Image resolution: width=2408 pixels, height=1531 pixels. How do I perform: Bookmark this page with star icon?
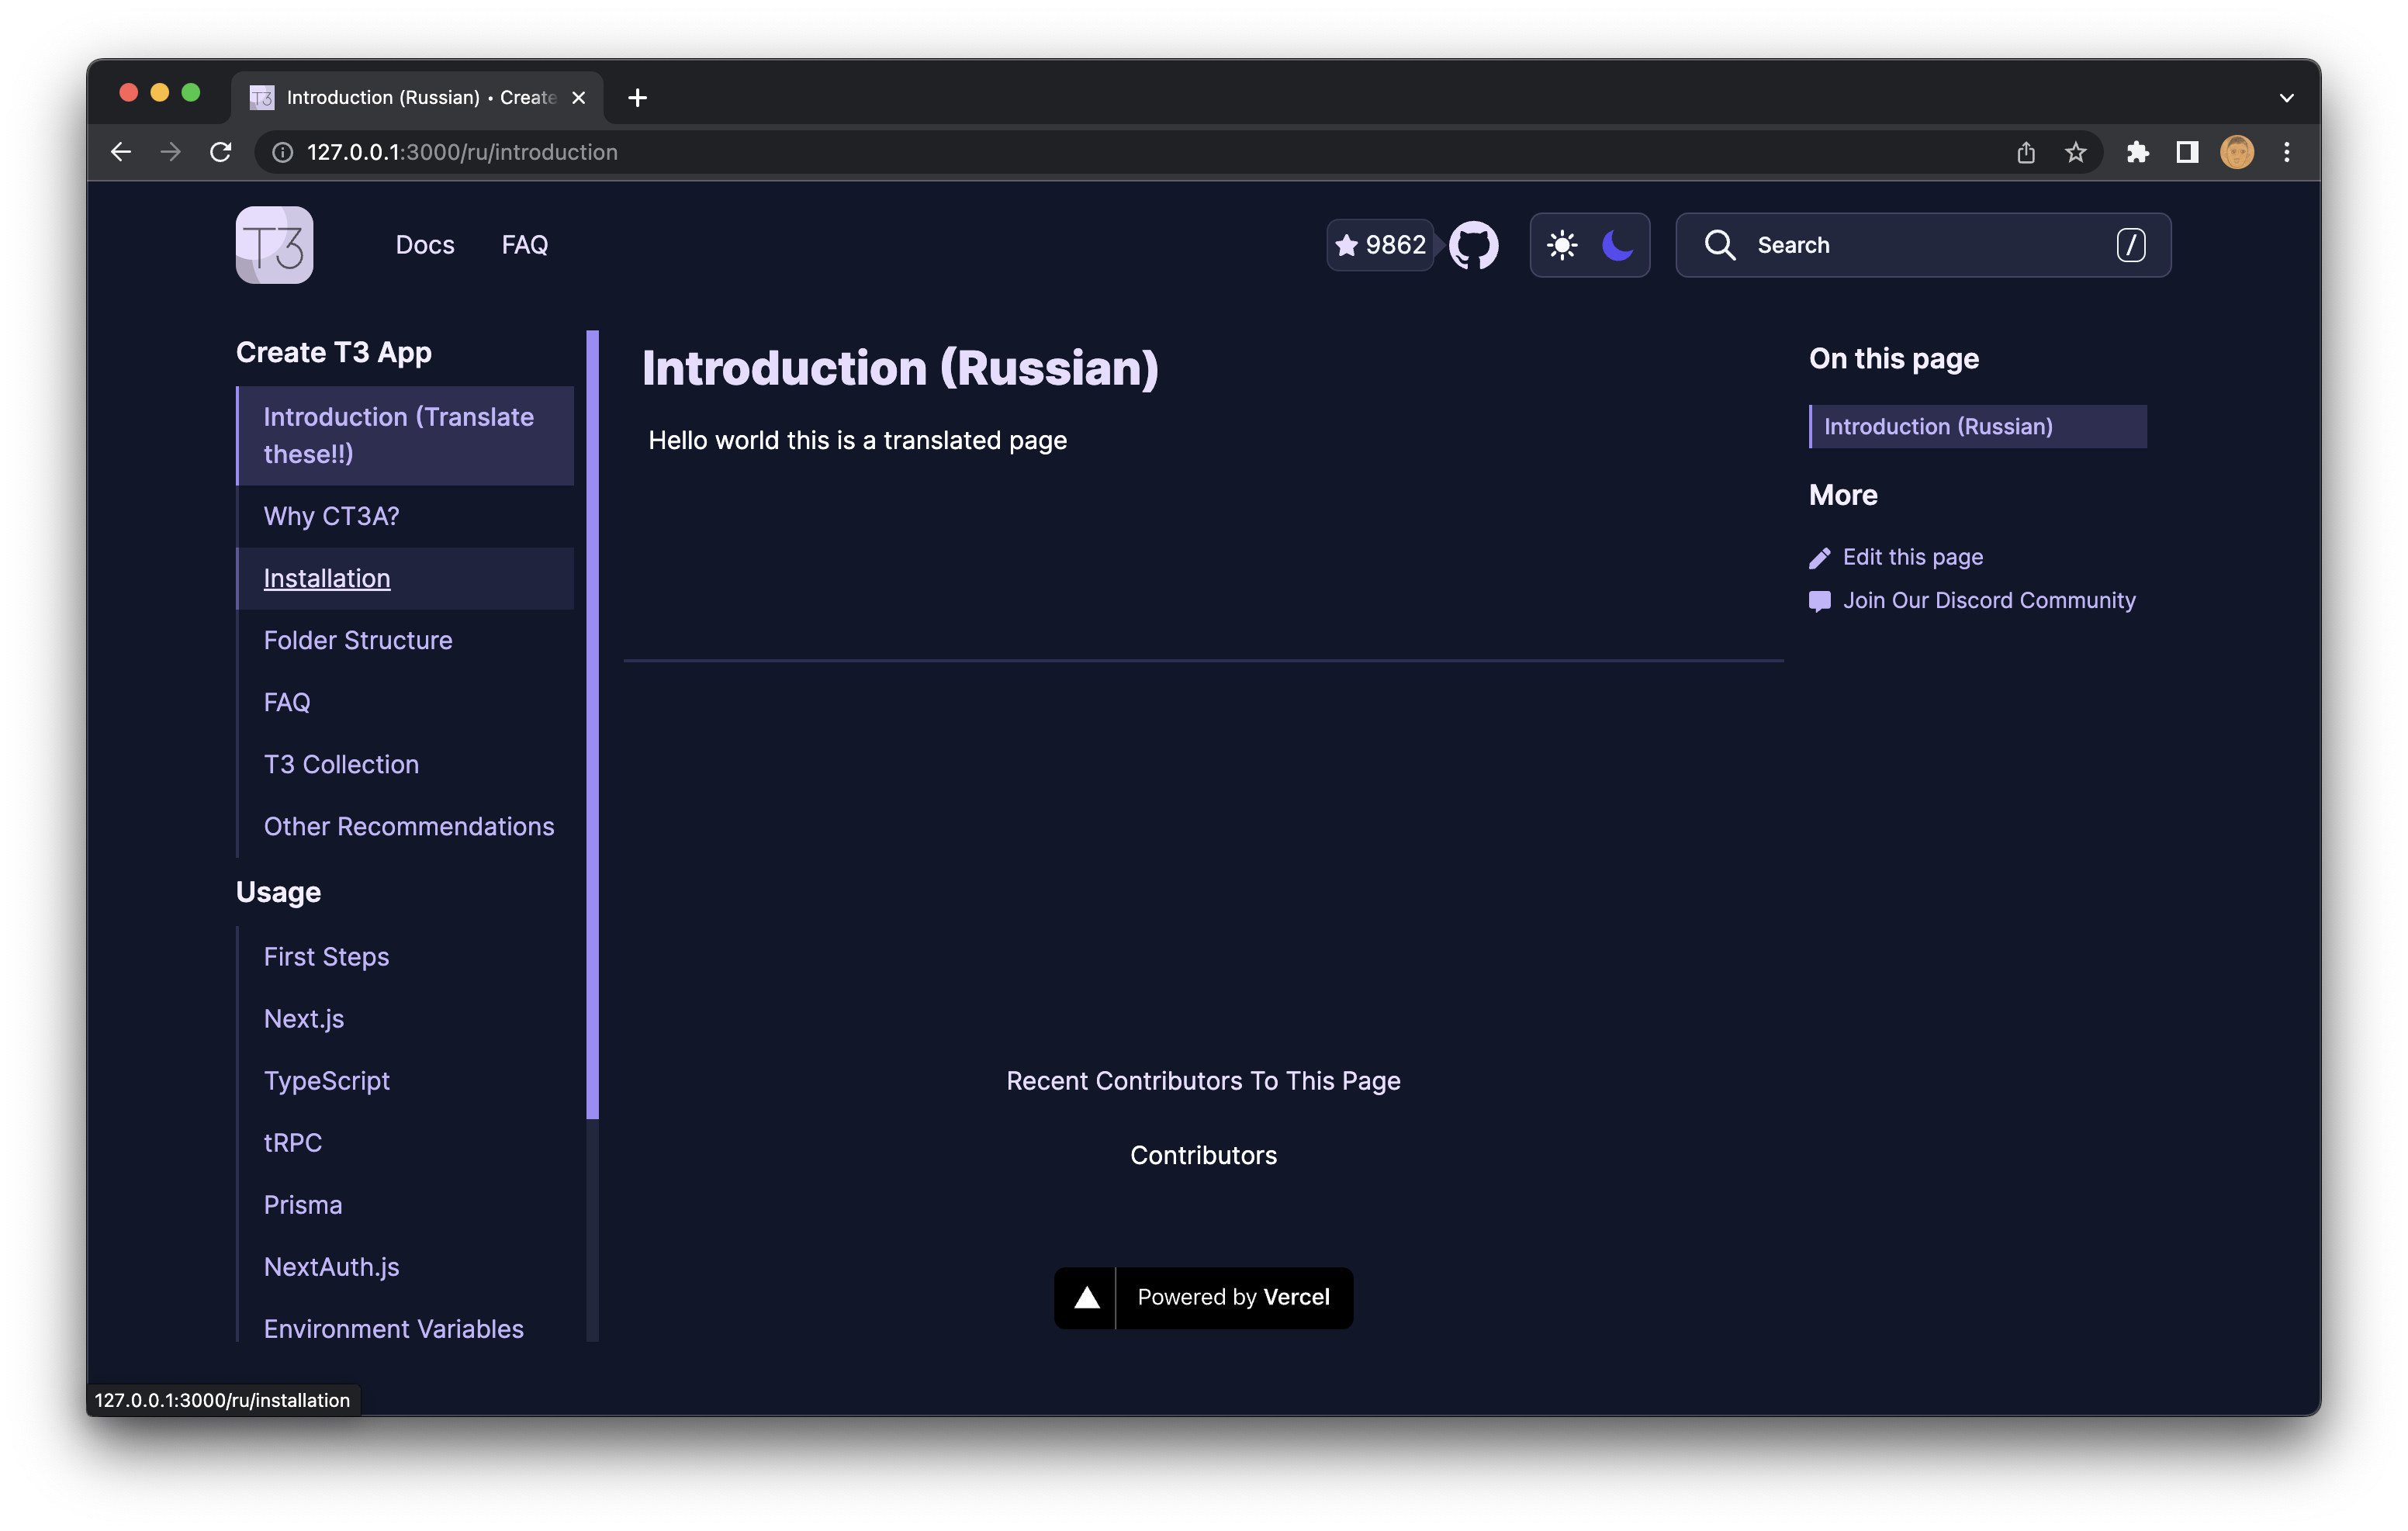[2075, 152]
